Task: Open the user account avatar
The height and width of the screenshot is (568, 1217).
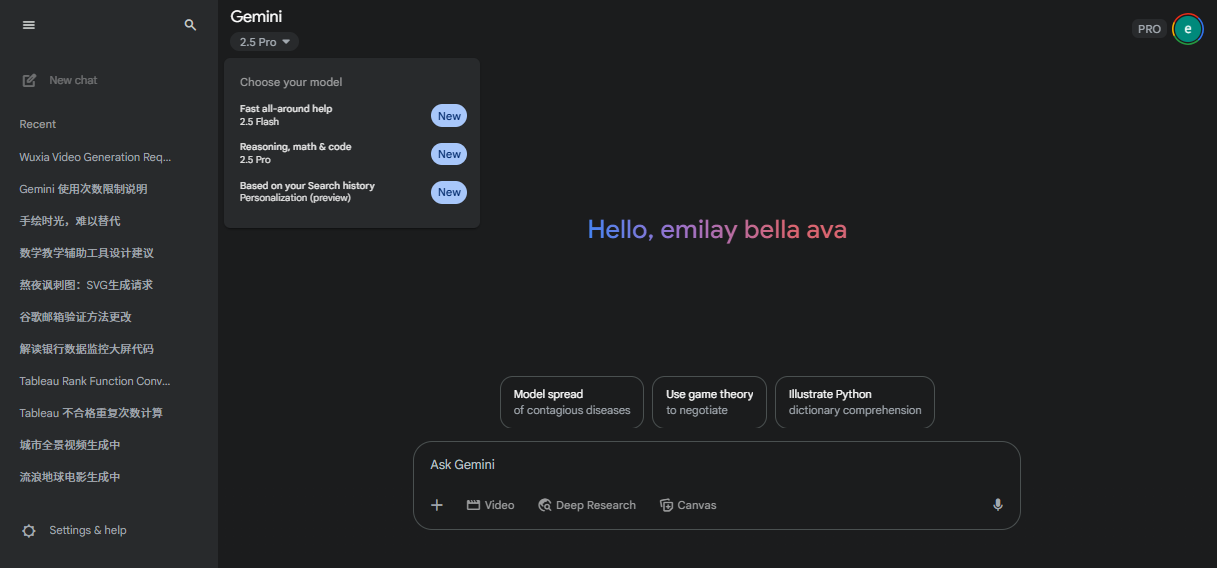Action: point(1187,29)
